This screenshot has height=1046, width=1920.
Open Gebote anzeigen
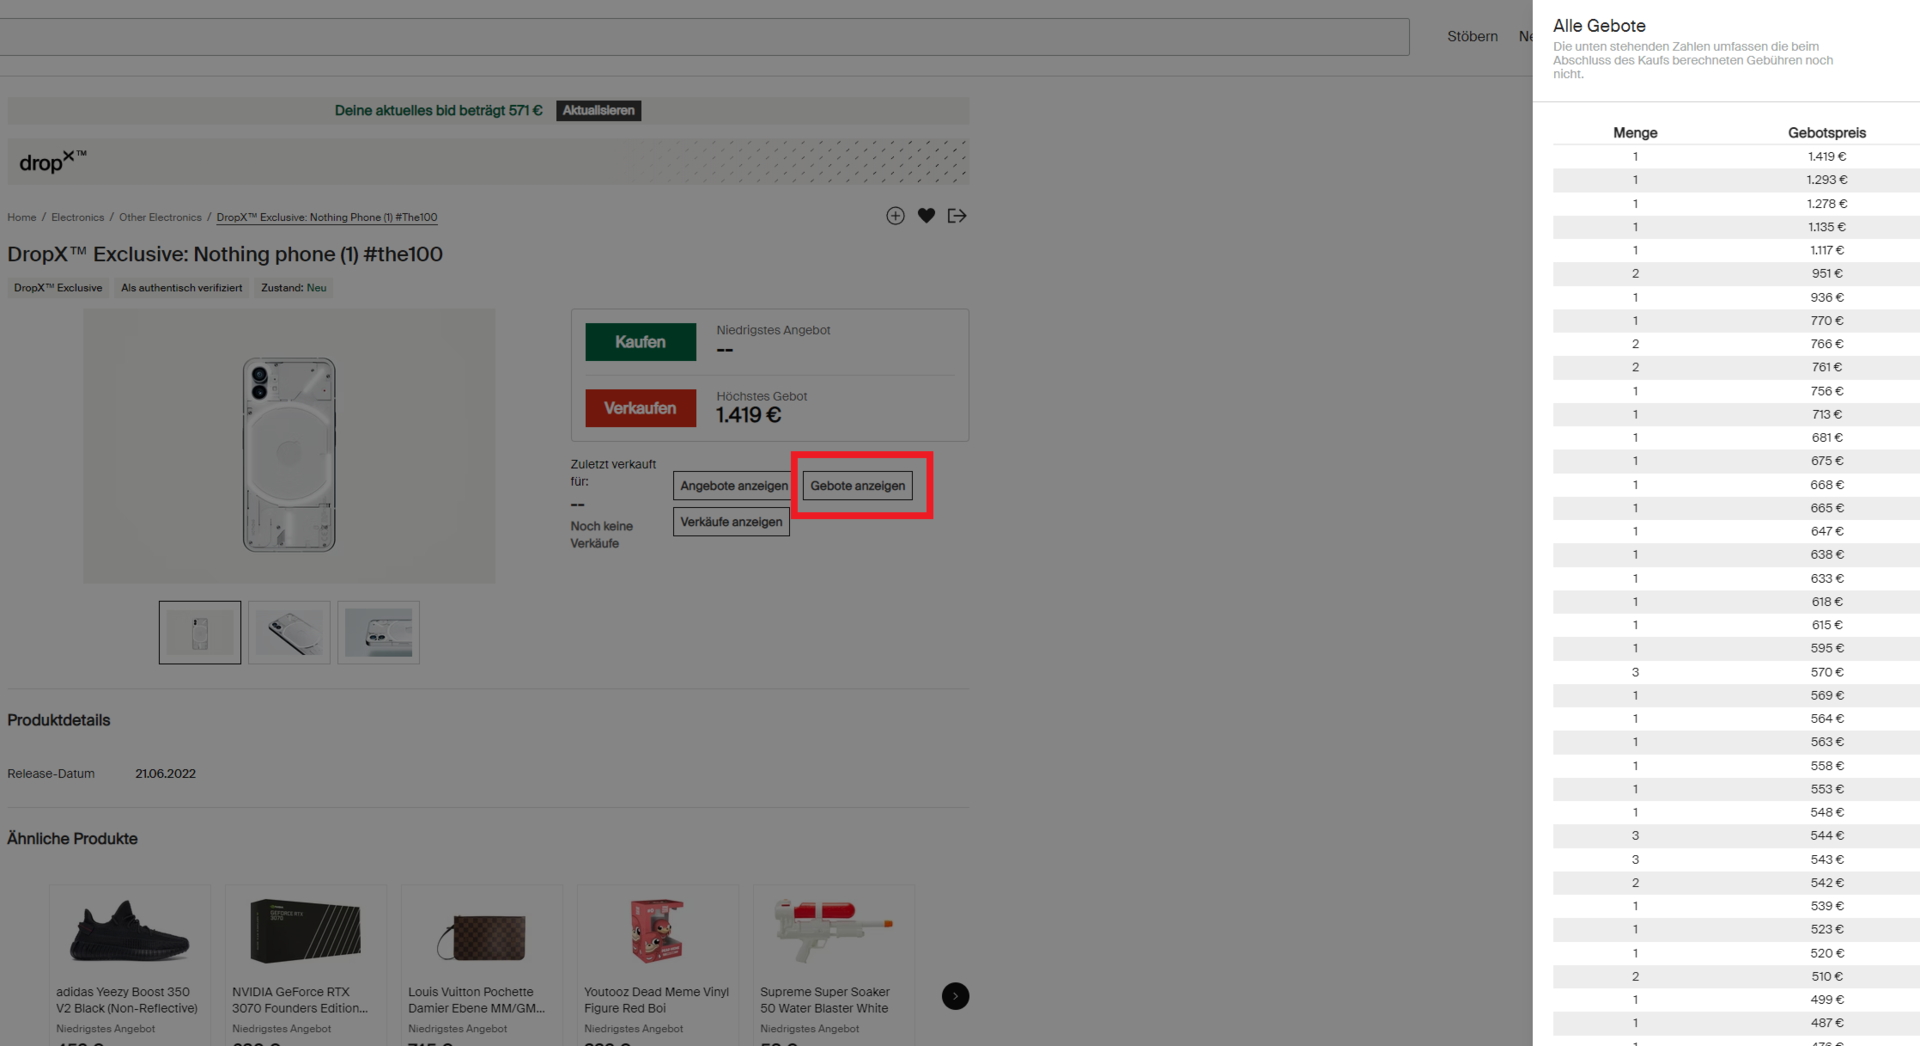[x=857, y=486]
